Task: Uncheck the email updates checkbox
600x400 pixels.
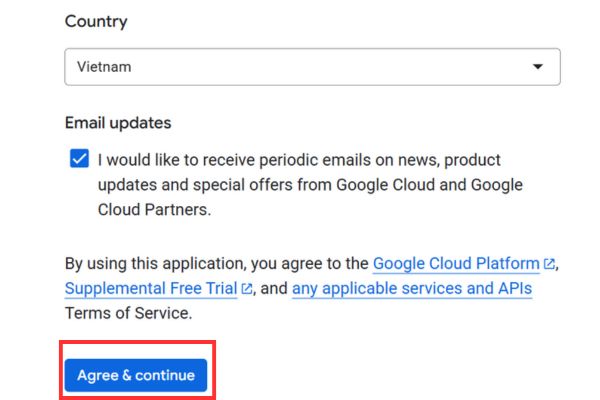Action: point(79,160)
